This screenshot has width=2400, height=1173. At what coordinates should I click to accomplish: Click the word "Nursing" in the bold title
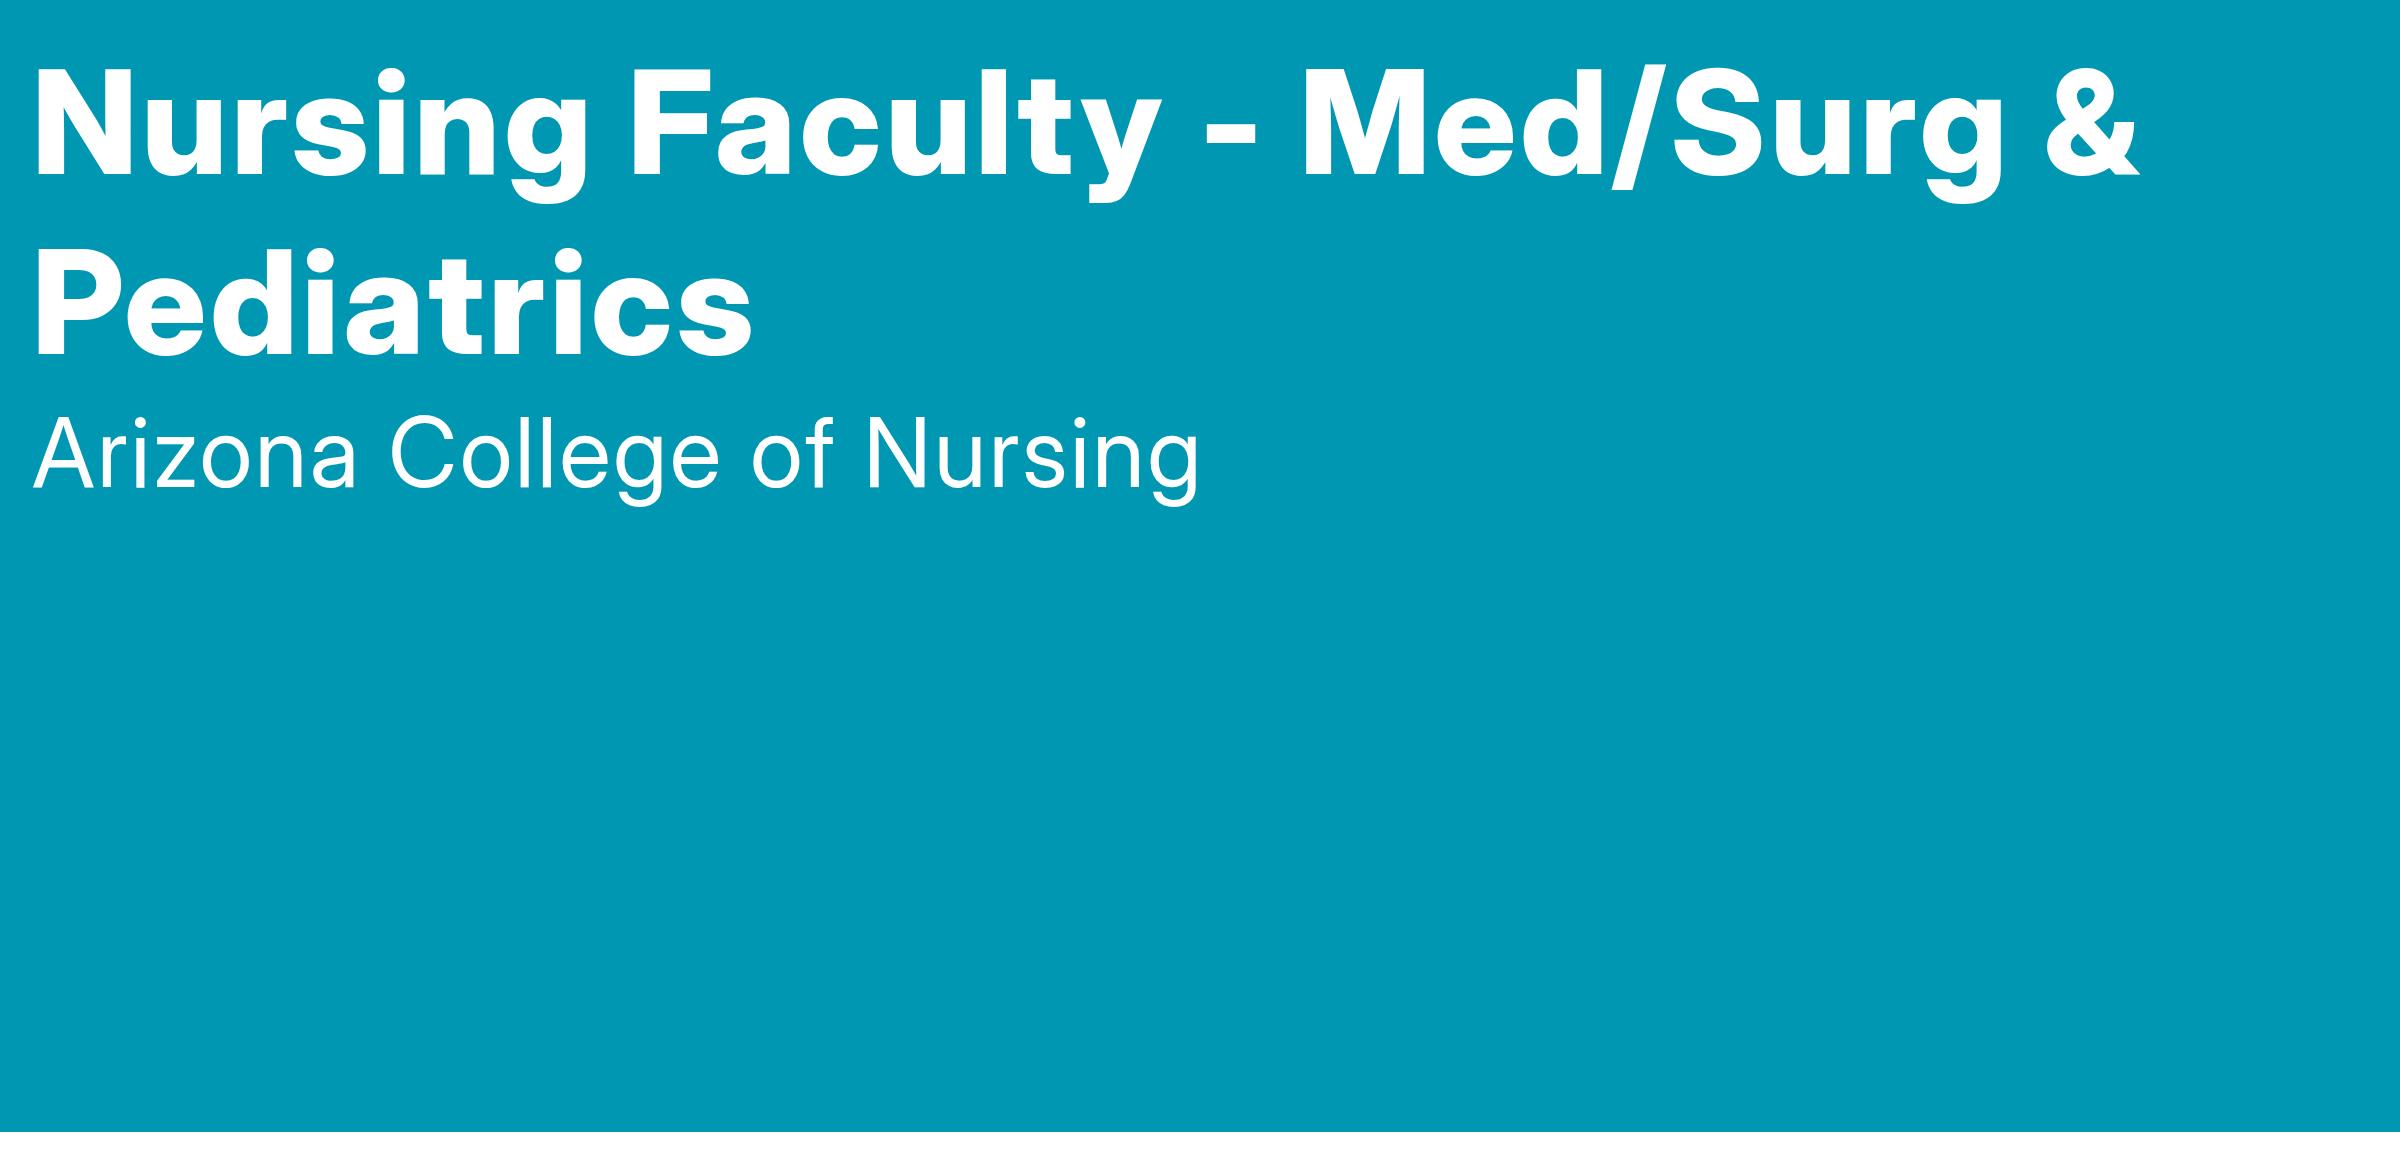pyautogui.click(x=310, y=125)
